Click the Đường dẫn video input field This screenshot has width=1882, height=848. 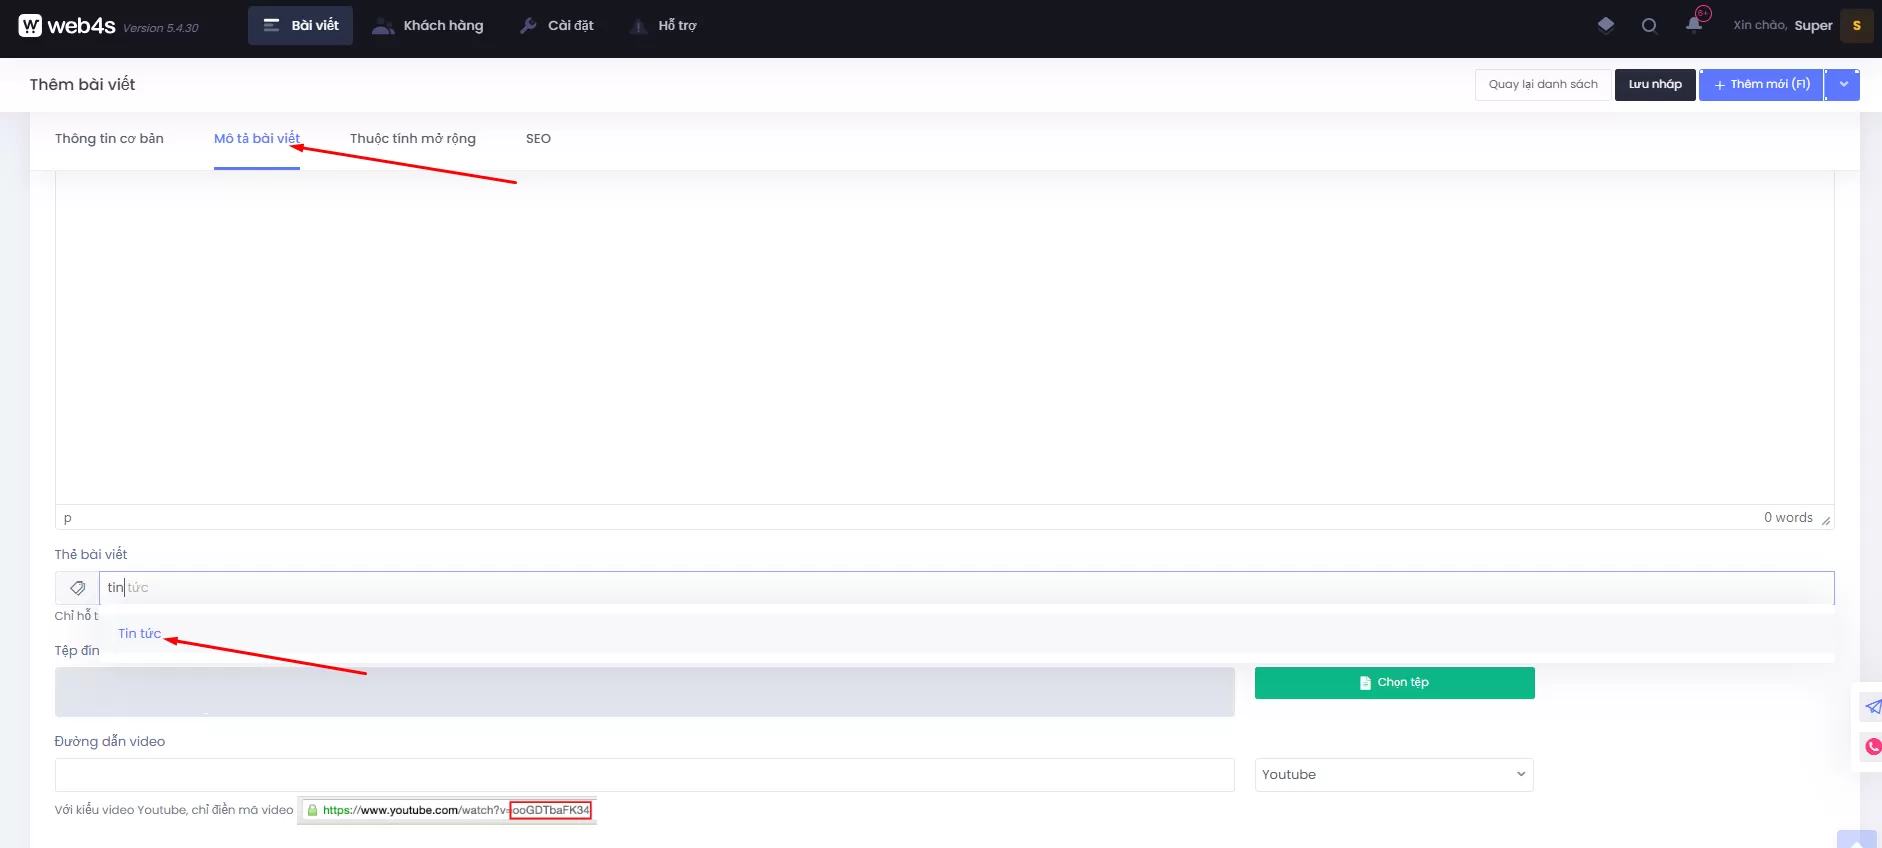coord(644,775)
